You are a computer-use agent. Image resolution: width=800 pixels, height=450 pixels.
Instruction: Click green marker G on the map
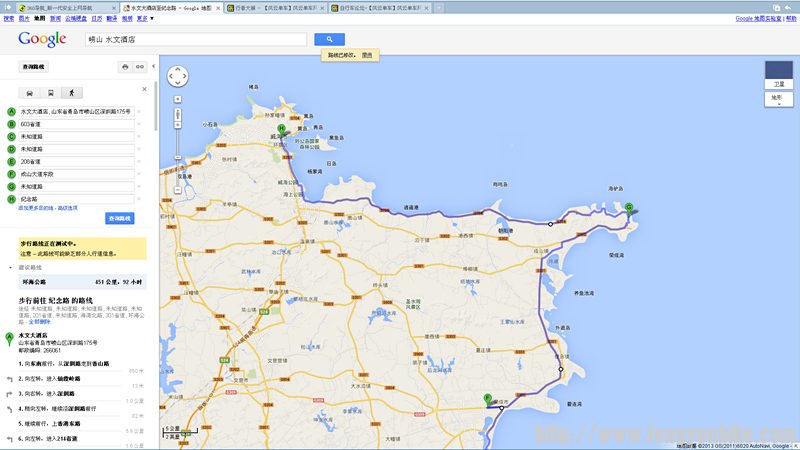[629, 207]
